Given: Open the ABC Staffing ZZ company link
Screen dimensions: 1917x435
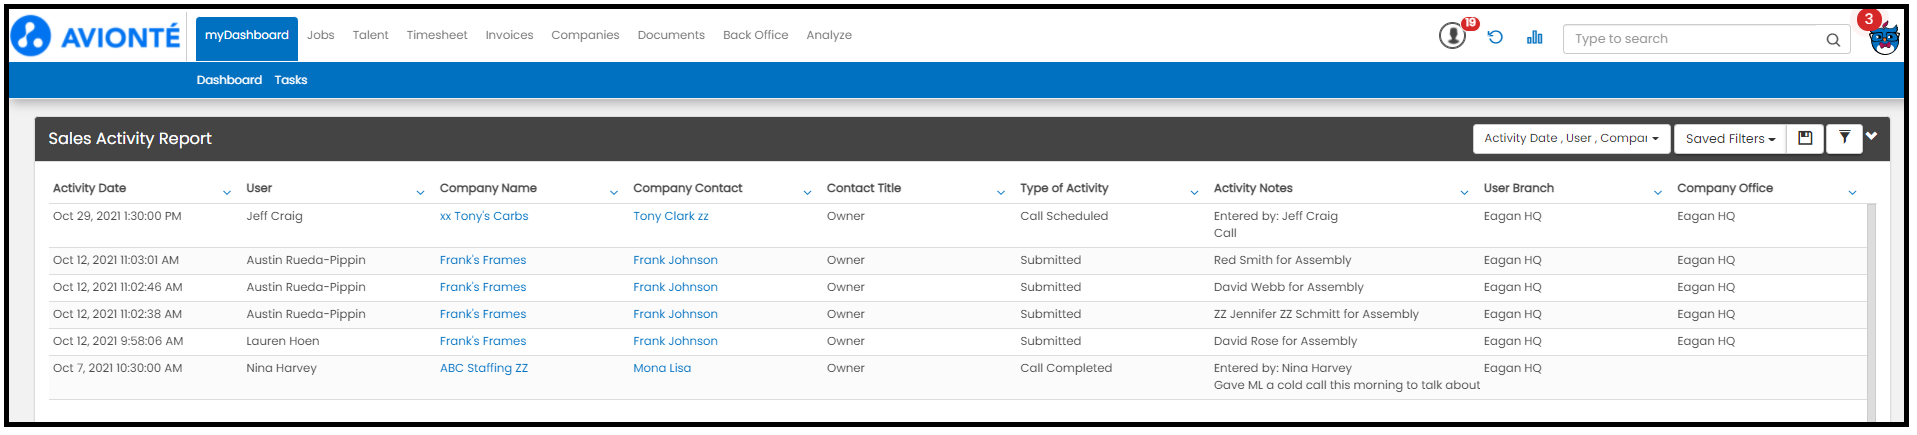Looking at the screenshot, I should click(x=484, y=368).
